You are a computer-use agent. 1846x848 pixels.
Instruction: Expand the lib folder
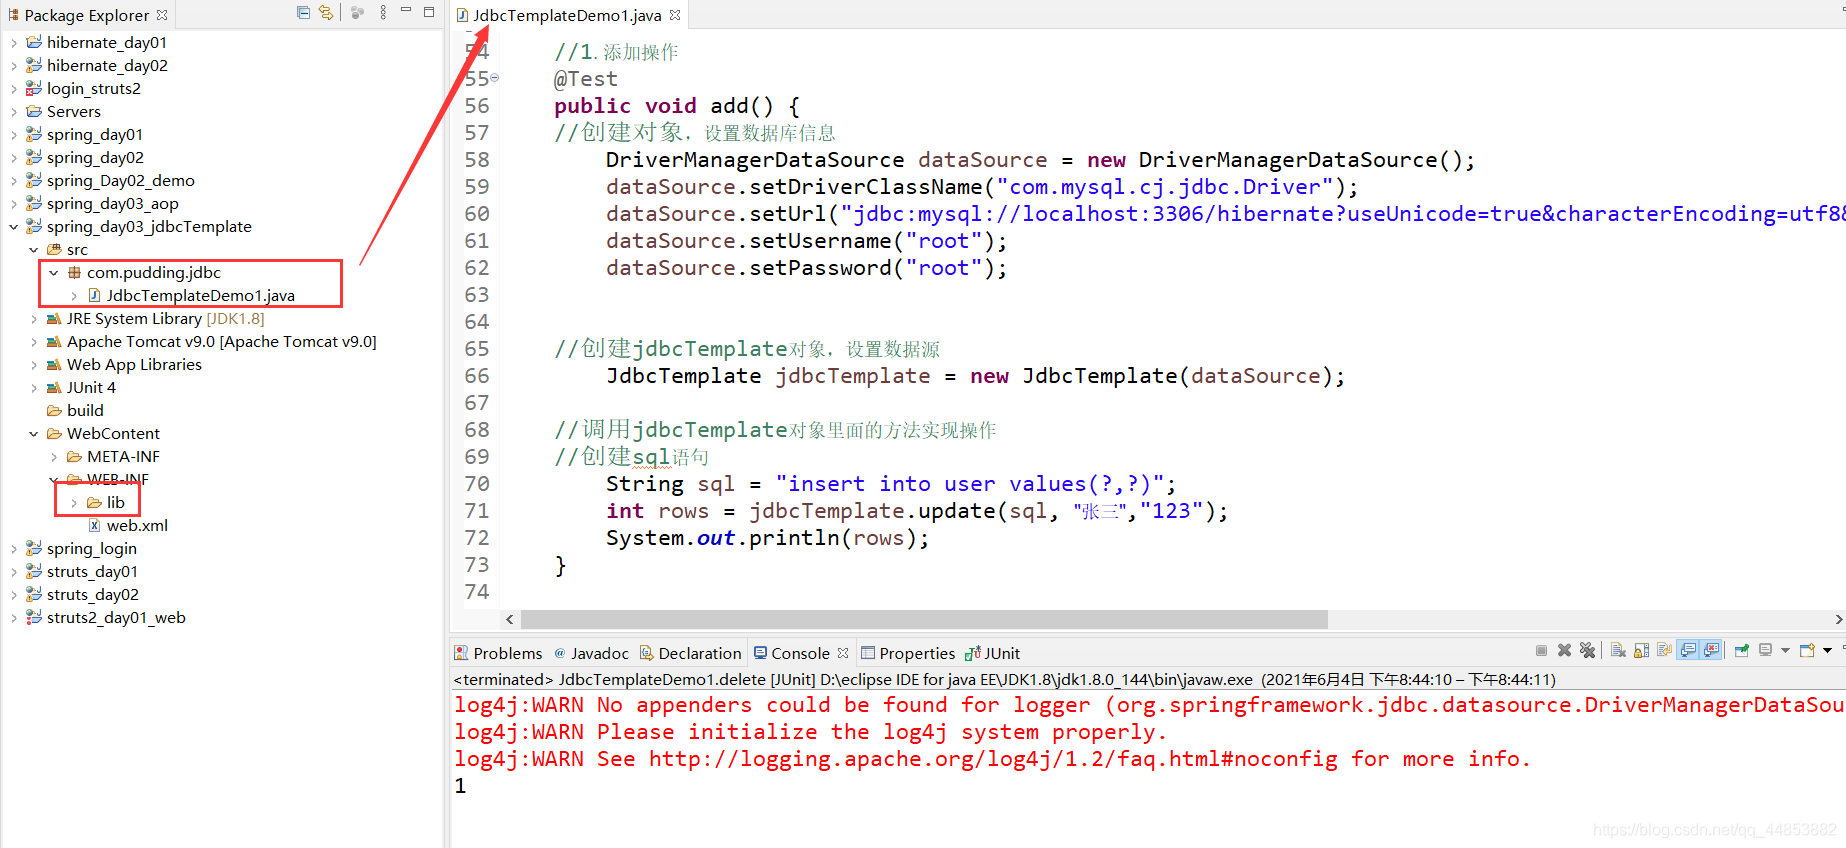tap(73, 502)
